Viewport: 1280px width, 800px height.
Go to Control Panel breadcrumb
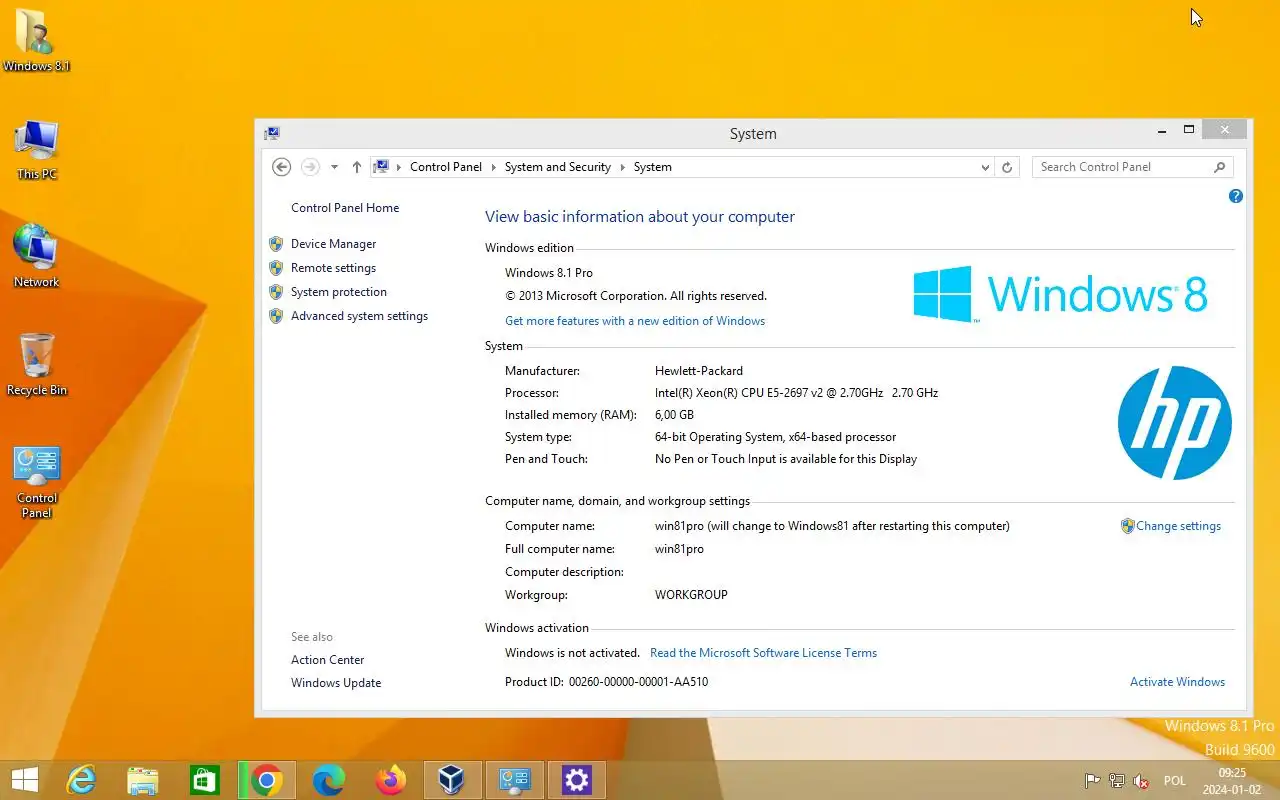(x=446, y=167)
